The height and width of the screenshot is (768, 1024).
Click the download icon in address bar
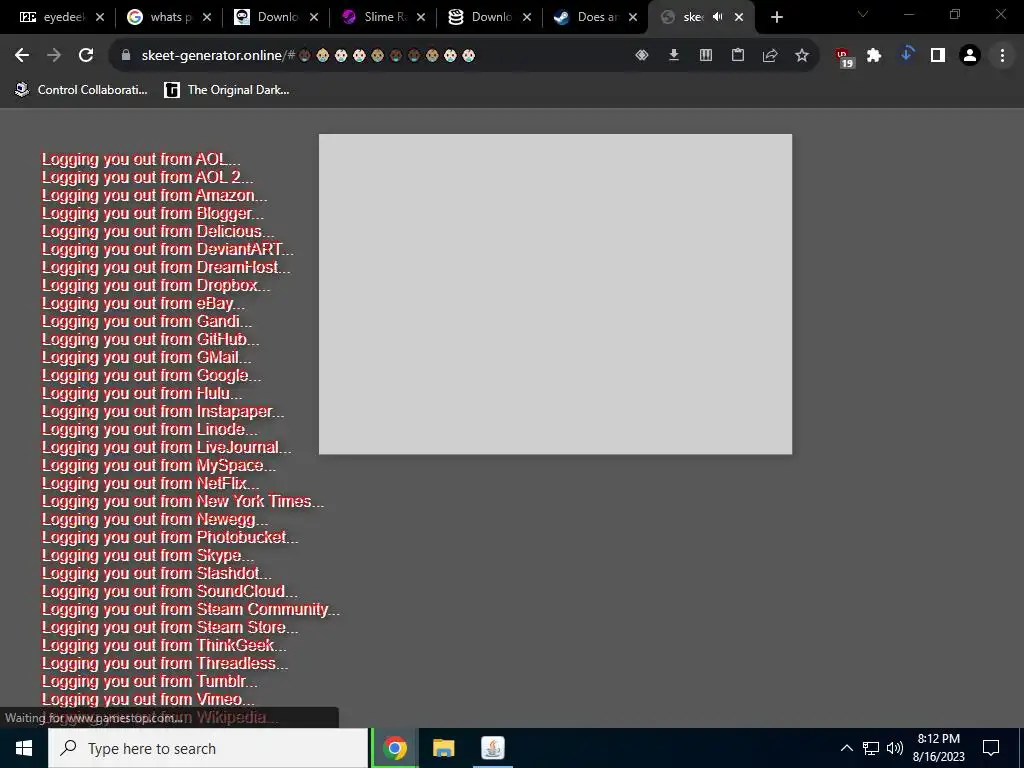click(x=674, y=56)
